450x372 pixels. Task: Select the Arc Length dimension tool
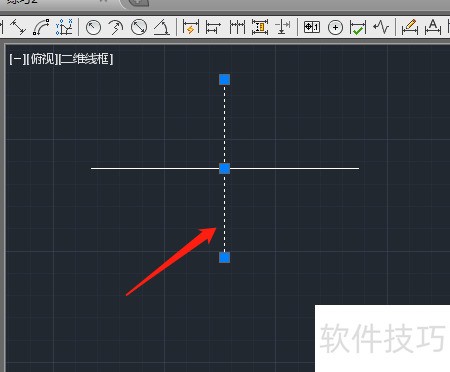click(x=41, y=27)
